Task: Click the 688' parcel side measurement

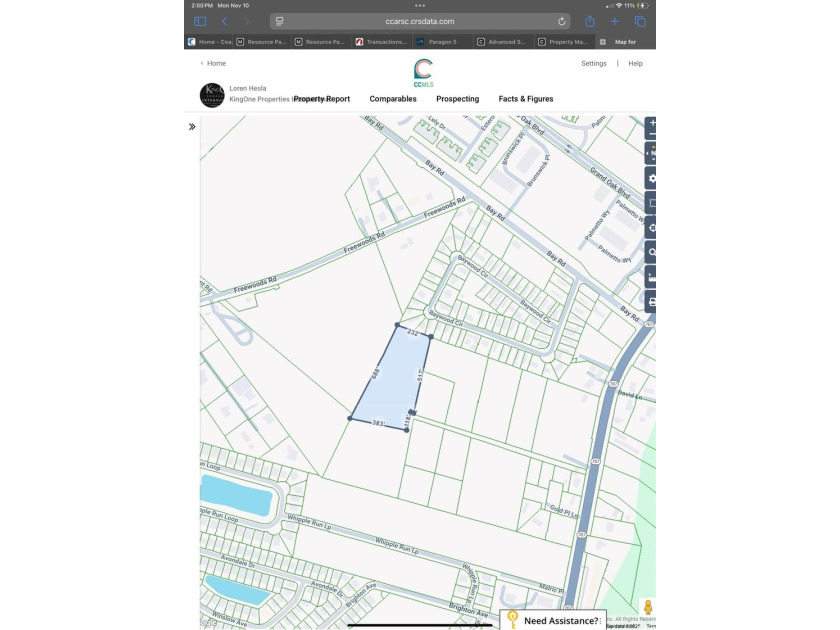Action: tap(376, 372)
